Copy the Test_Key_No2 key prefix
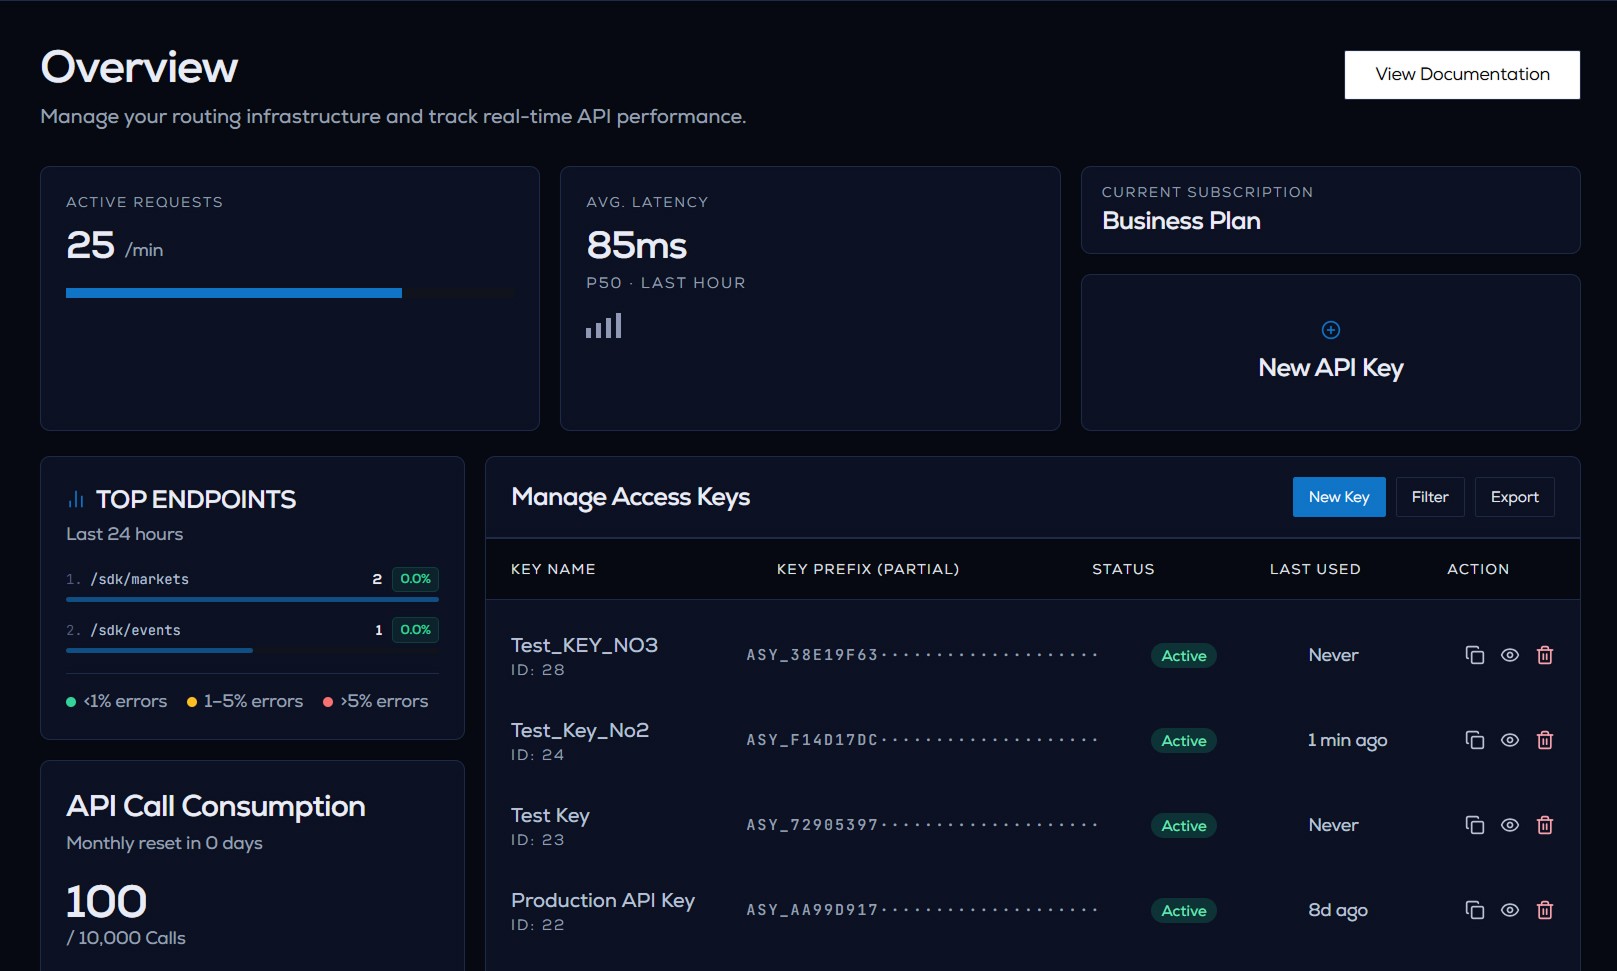 tap(1474, 740)
